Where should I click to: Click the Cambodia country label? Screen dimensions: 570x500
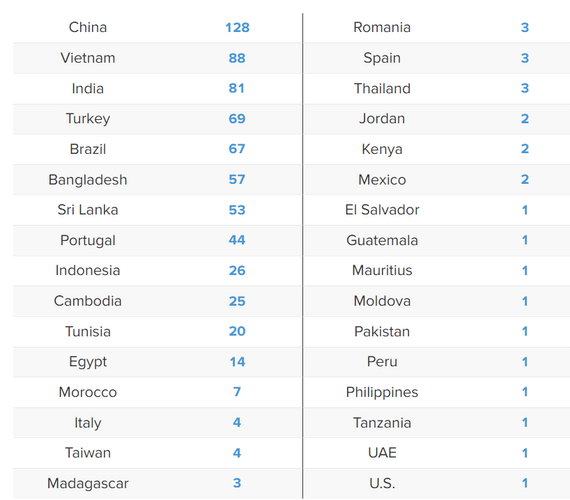[88, 301]
